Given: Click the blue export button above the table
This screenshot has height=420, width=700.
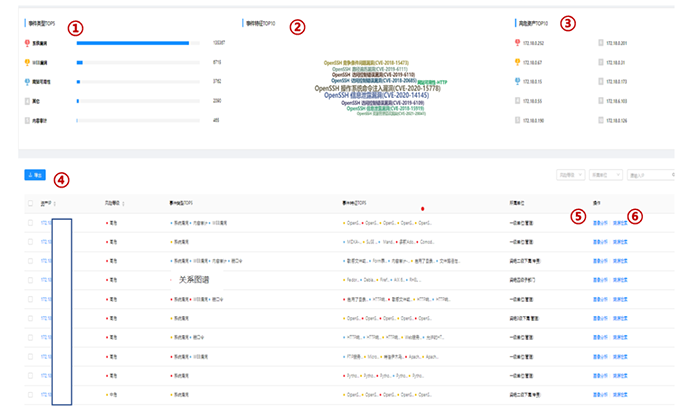Looking at the screenshot, I should tap(35, 175).
